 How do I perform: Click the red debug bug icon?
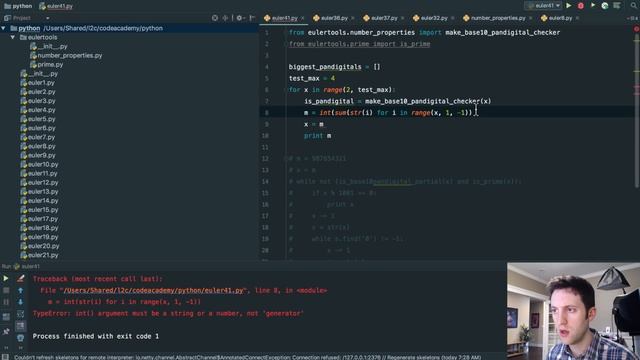(x=580, y=6)
